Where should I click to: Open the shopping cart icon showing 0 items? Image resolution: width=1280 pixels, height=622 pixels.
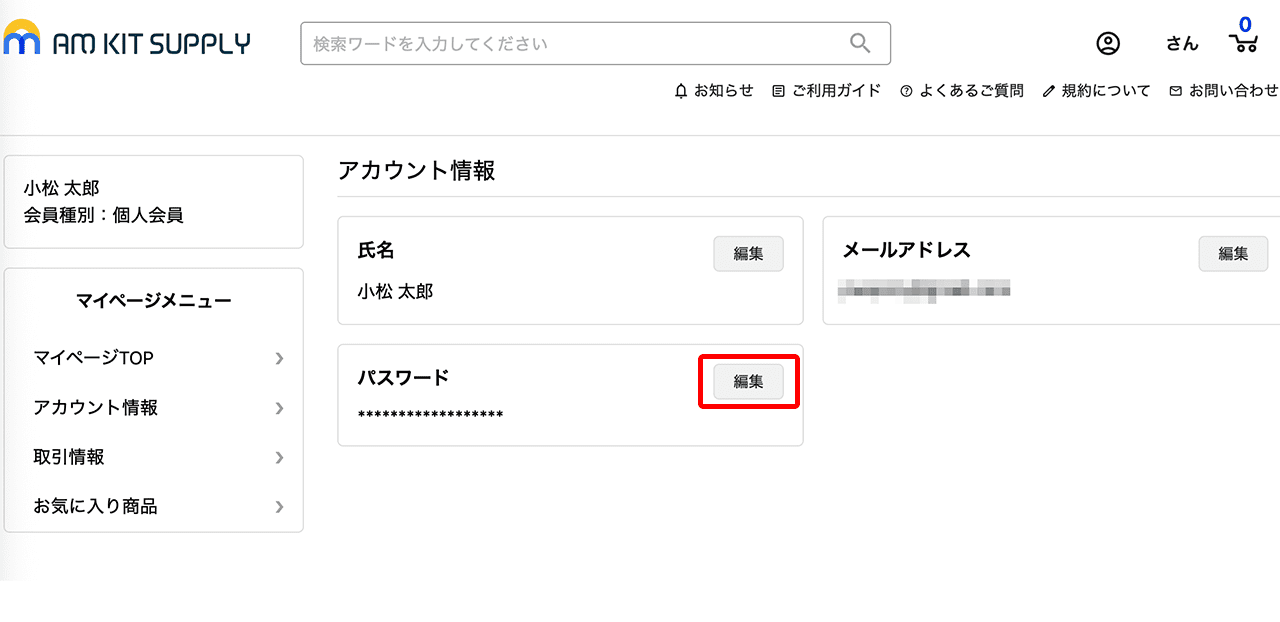[1243, 43]
